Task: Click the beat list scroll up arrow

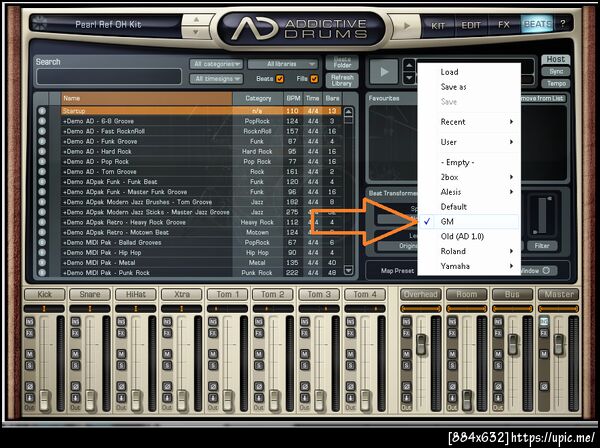Action: tap(348, 112)
